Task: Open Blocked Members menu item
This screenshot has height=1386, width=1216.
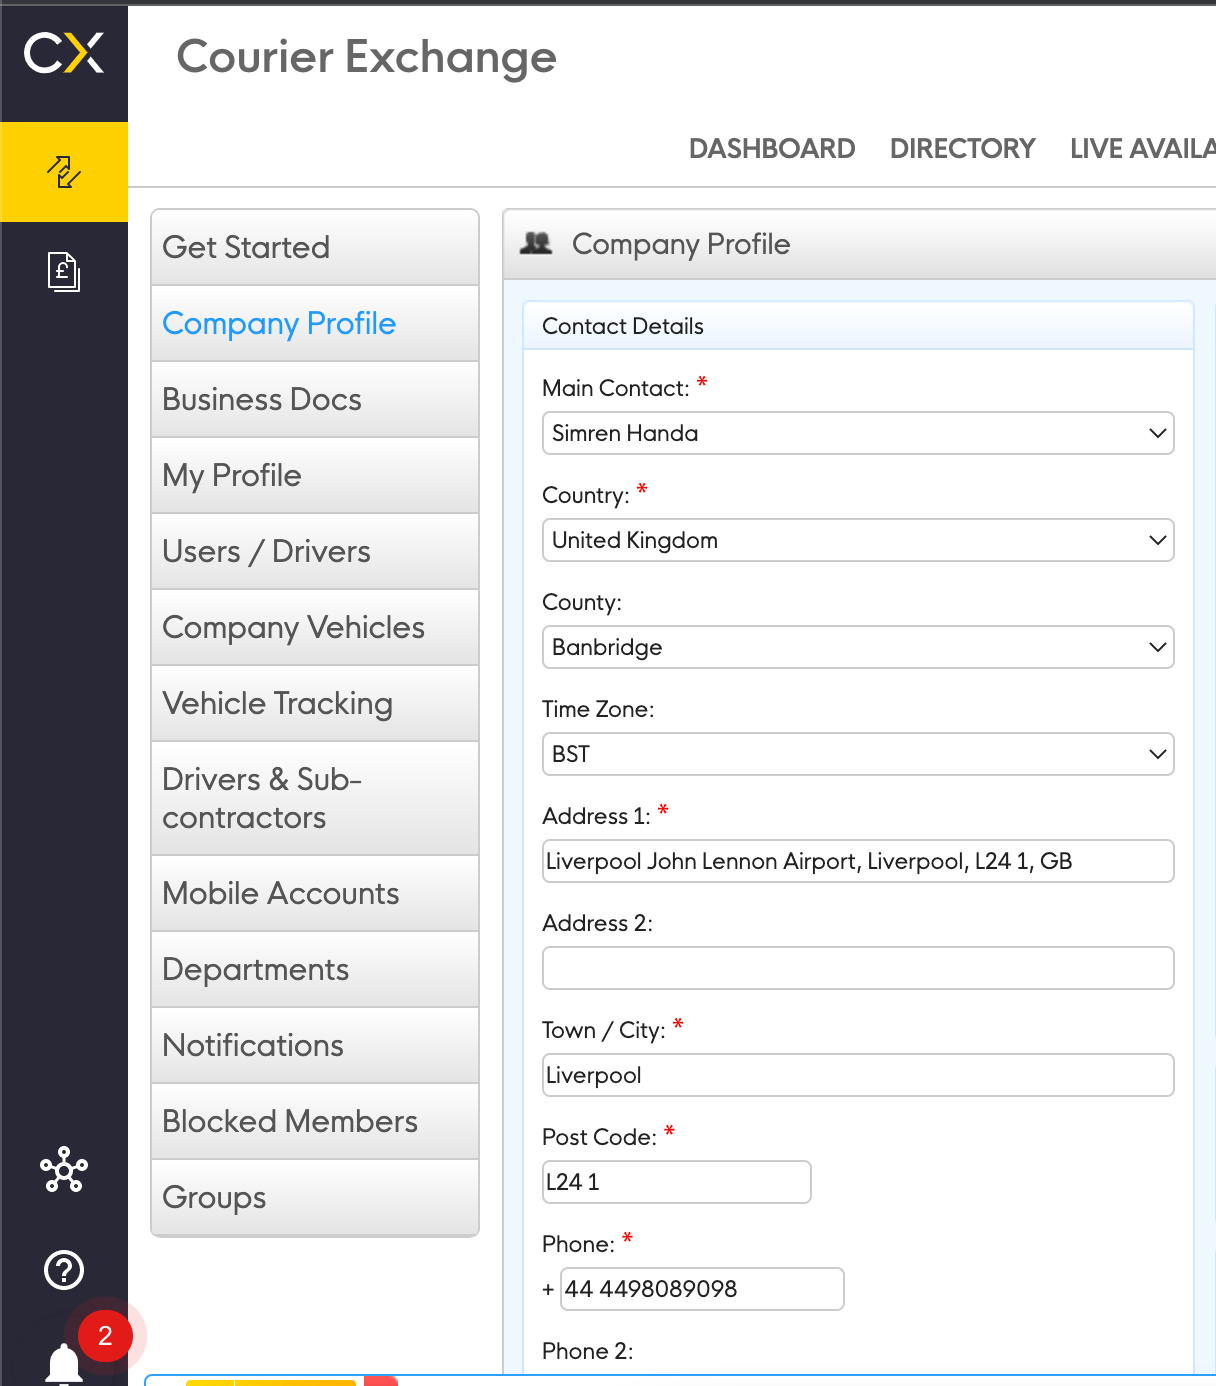Action: tap(315, 1121)
